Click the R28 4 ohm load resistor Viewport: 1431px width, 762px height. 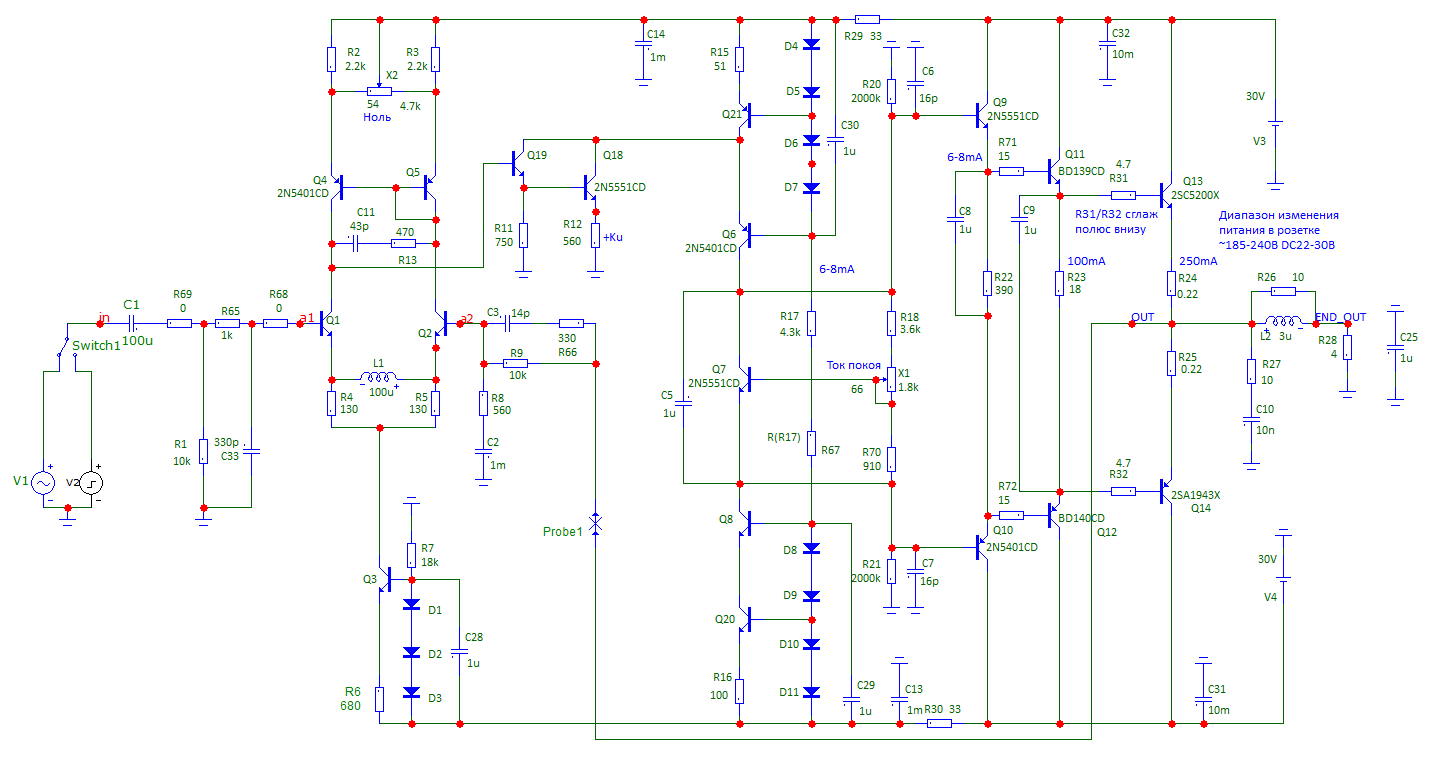pos(1347,347)
